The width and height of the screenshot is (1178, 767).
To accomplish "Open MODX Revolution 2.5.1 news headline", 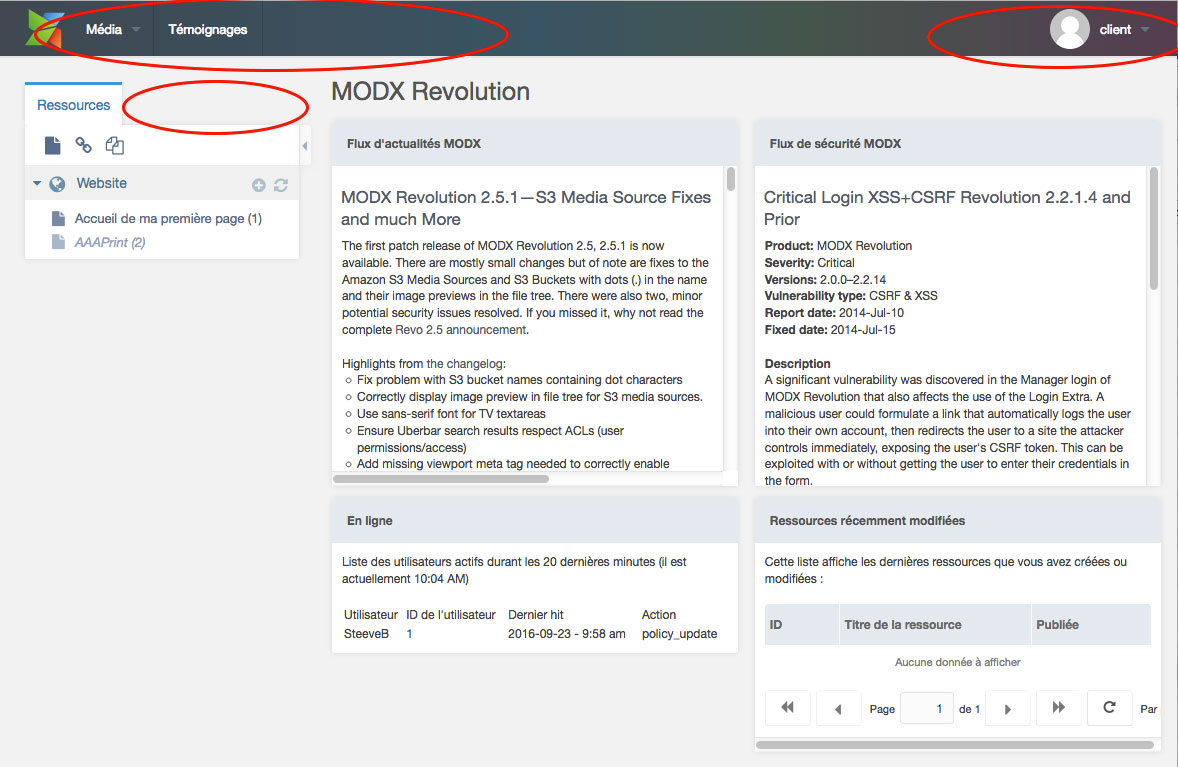I will [x=526, y=208].
